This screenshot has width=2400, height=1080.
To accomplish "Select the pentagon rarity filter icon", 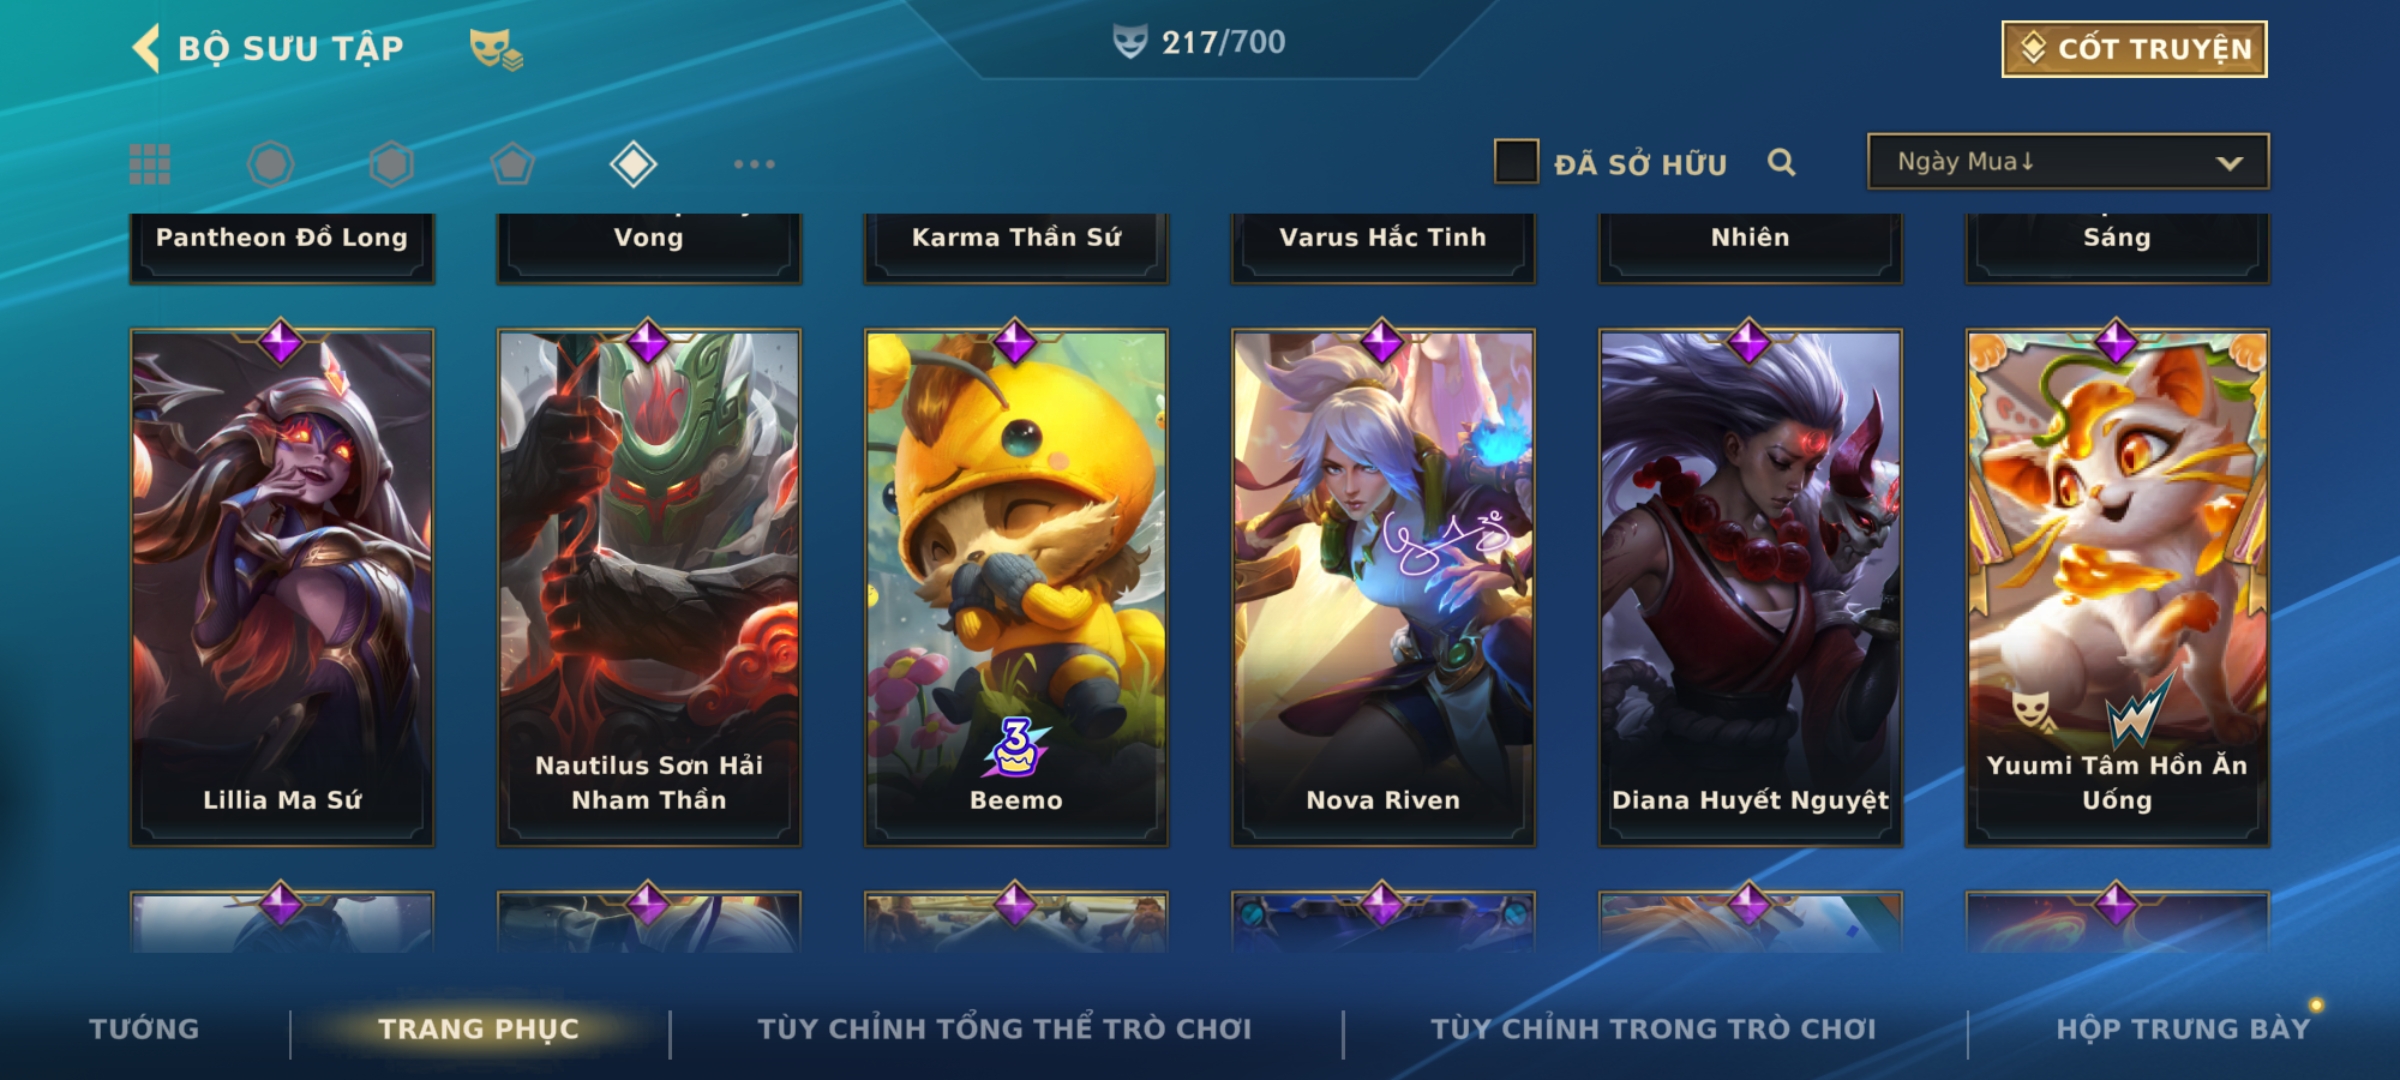I will click(x=512, y=164).
